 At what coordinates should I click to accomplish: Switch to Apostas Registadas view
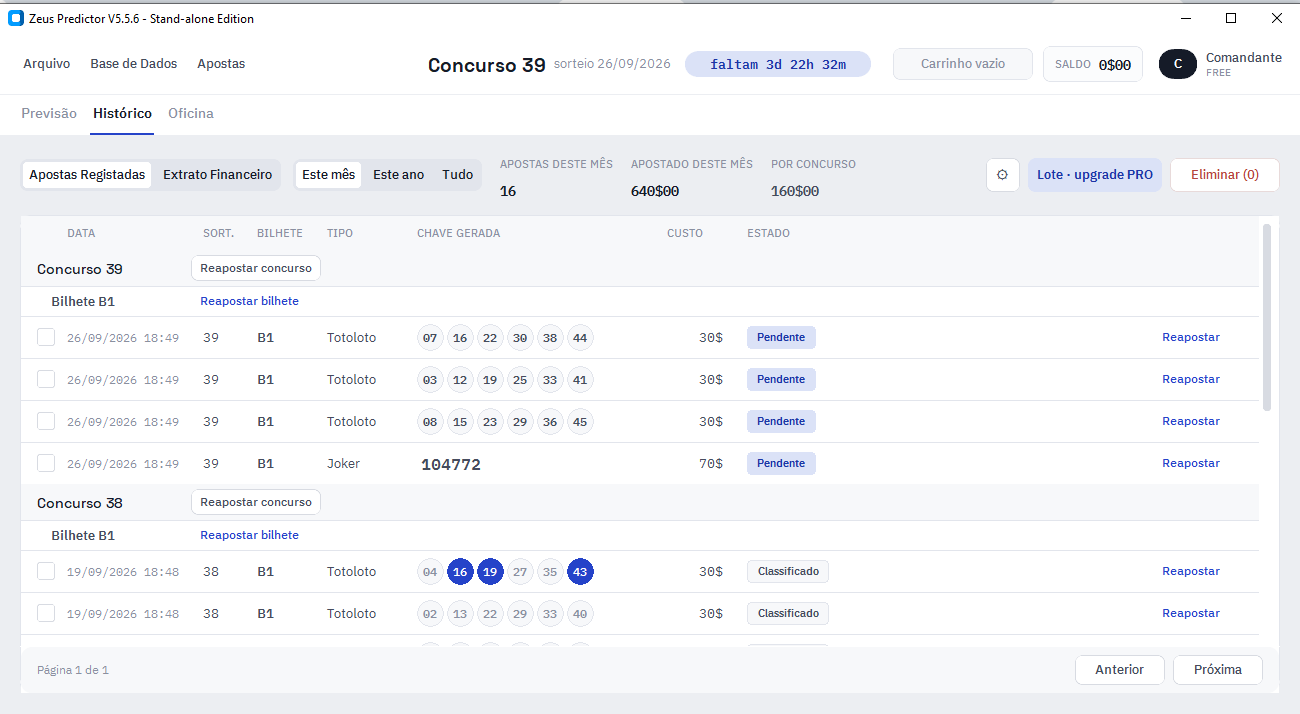87,175
